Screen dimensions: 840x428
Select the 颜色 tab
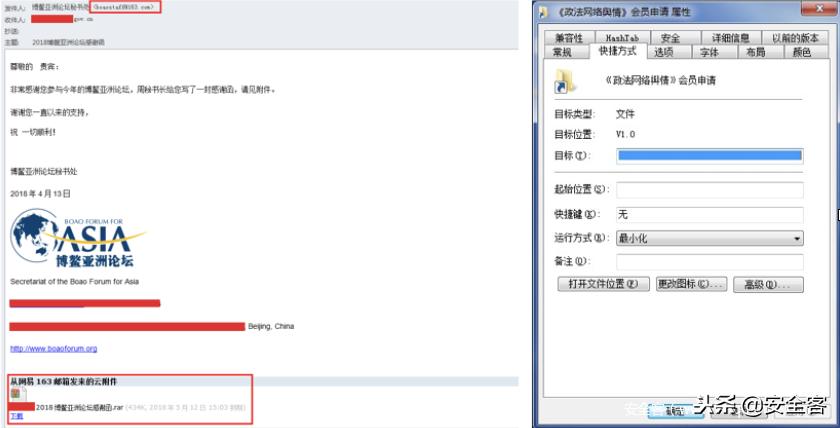click(x=801, y=52)
